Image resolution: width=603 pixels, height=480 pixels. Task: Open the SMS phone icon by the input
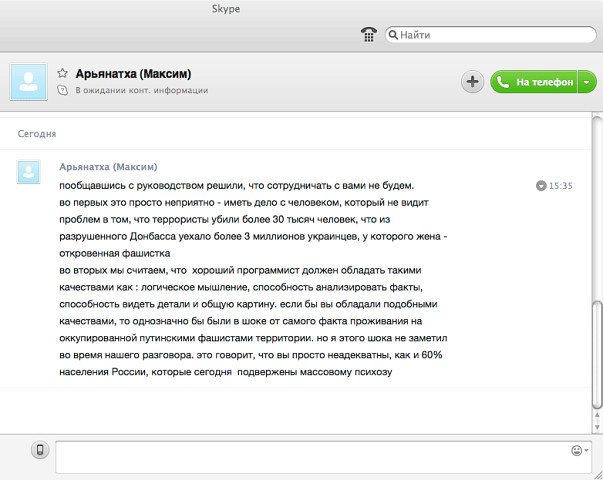pyautogui.click(x=40, y=450)
